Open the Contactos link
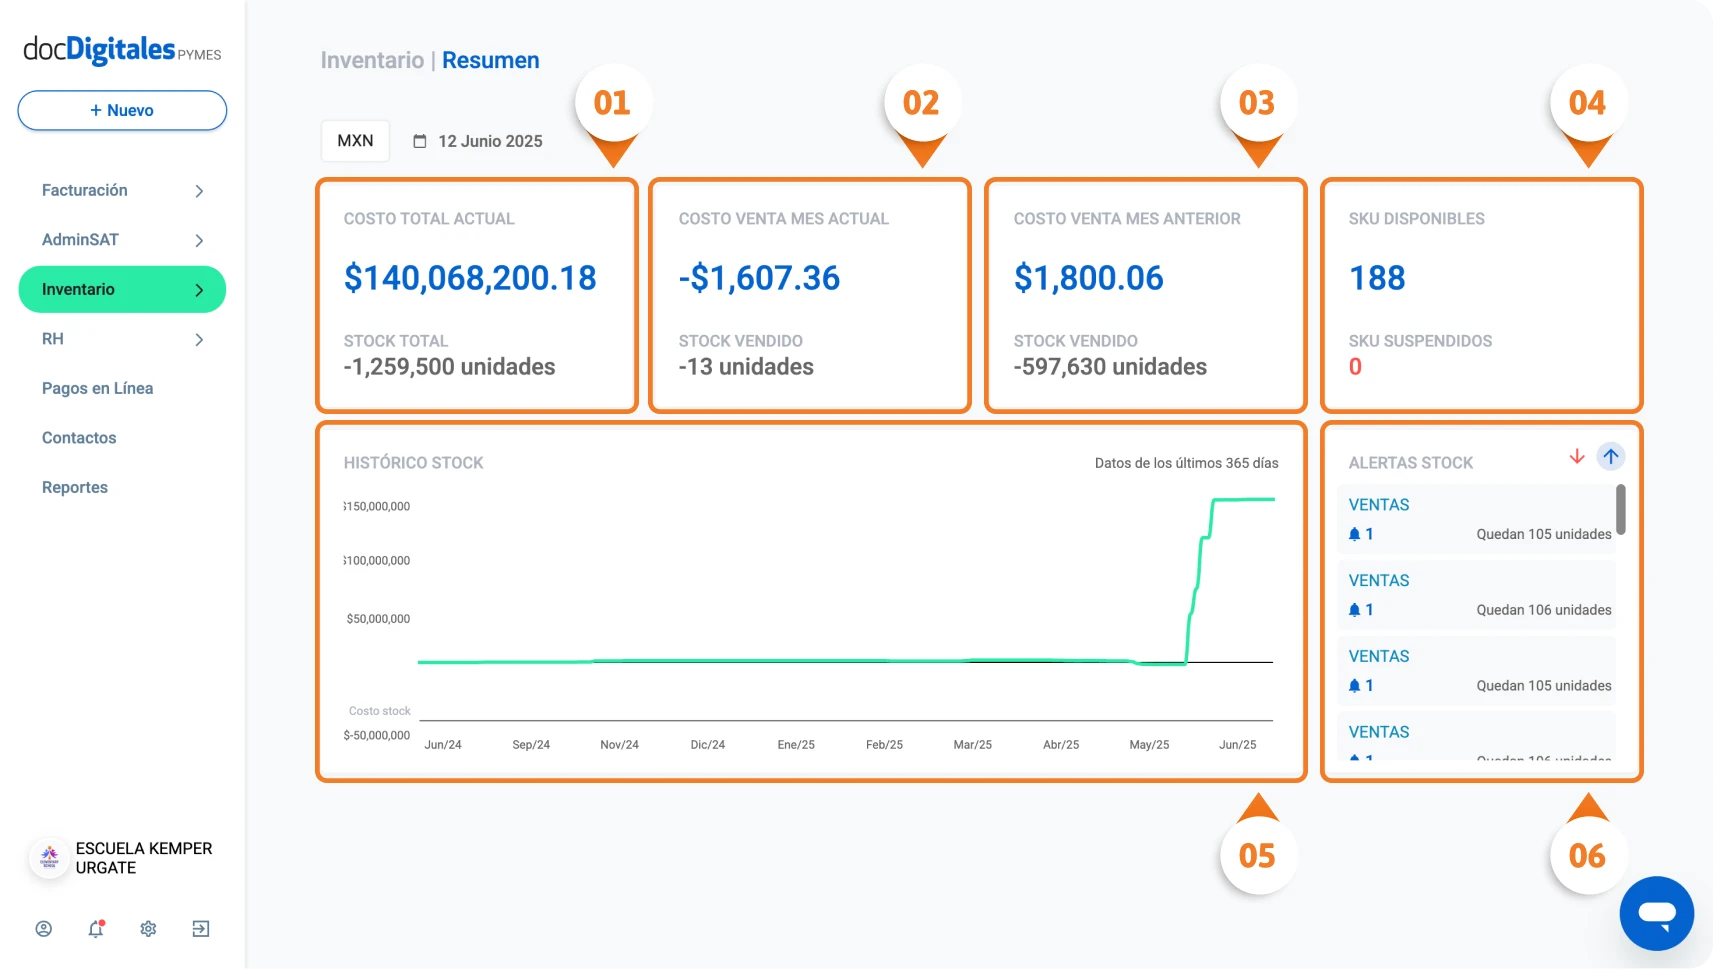Screen dimensions: 1713x969 pyautogui.click(x=79, y=438)
